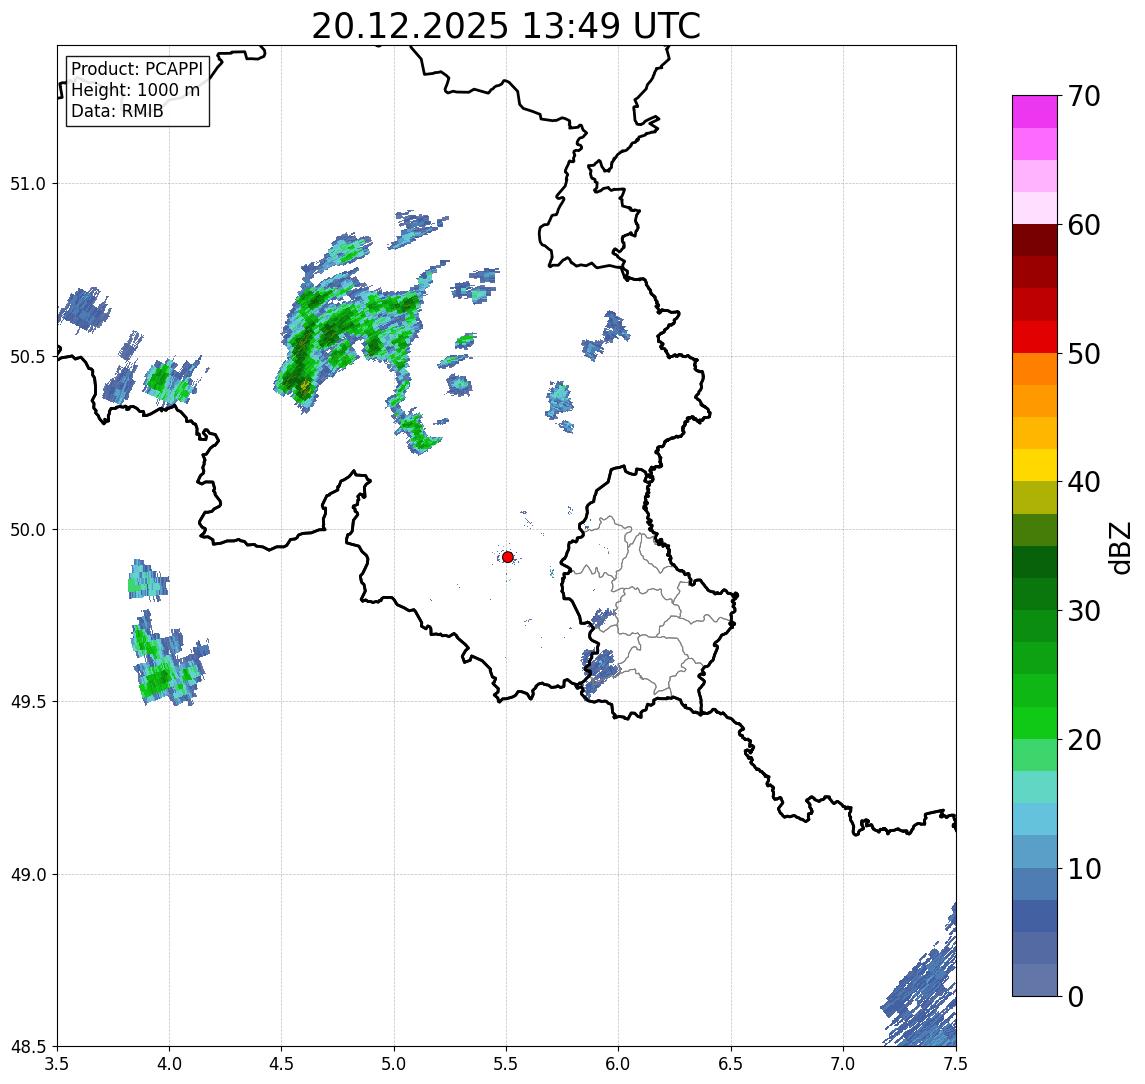Click the 'Data: RMIB' text
The height and width of the screenshot is (1084, 1145).
pos(117,111)
